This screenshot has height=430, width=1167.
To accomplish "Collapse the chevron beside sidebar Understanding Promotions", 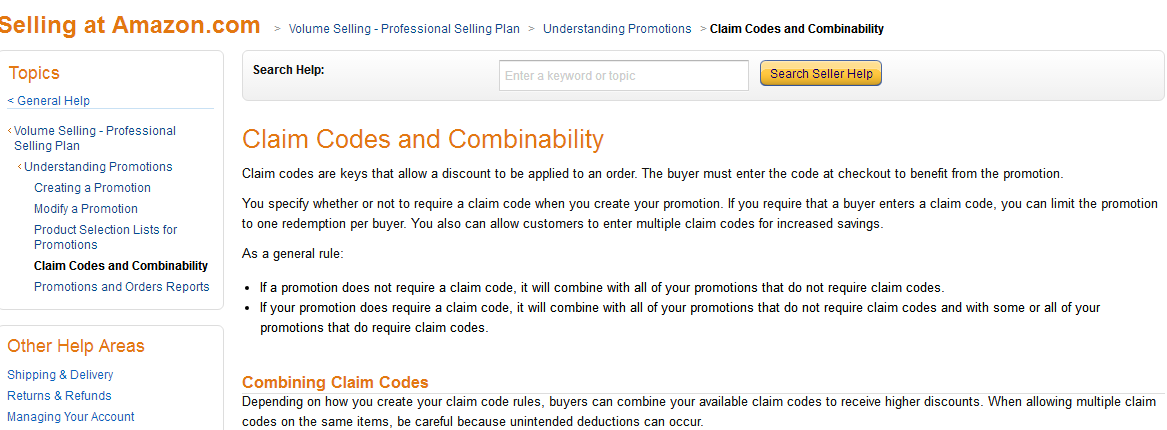I will [x=20, y=167].
